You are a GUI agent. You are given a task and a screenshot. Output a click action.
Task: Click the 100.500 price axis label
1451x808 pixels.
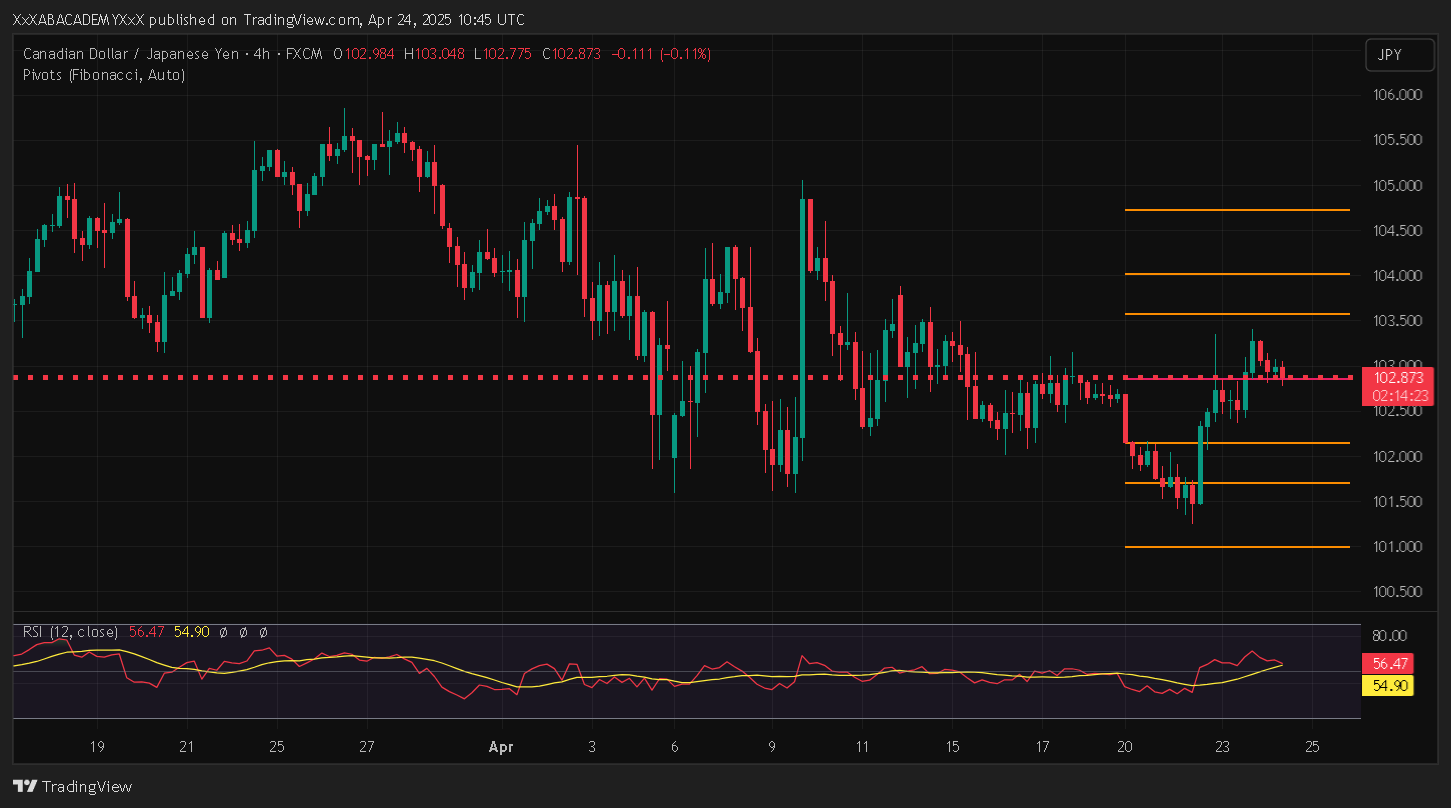1396,591
